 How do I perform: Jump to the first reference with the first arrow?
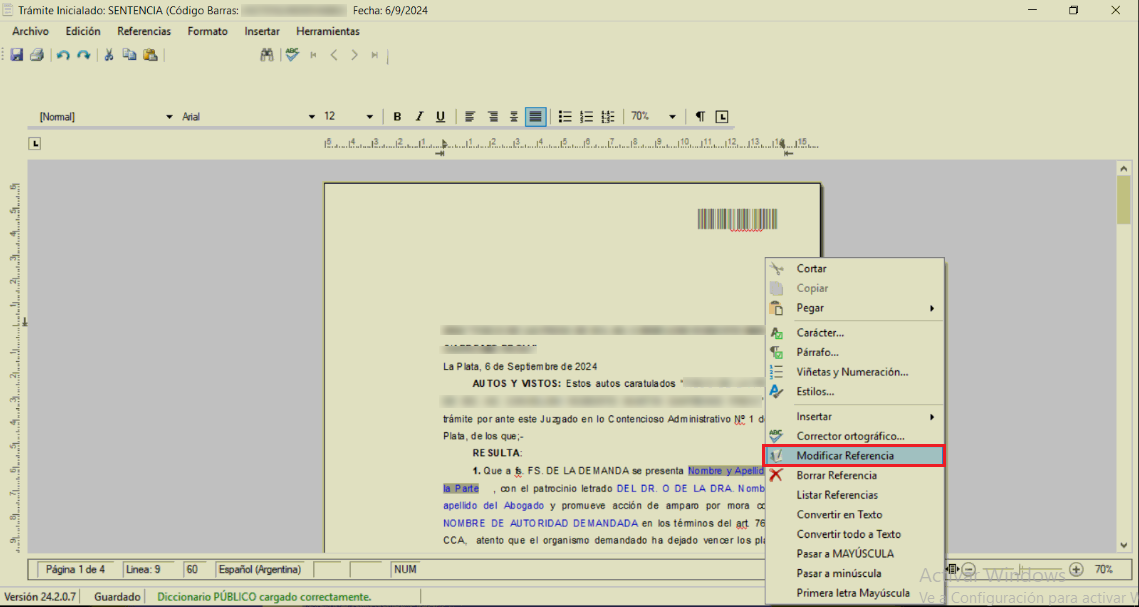313,54
